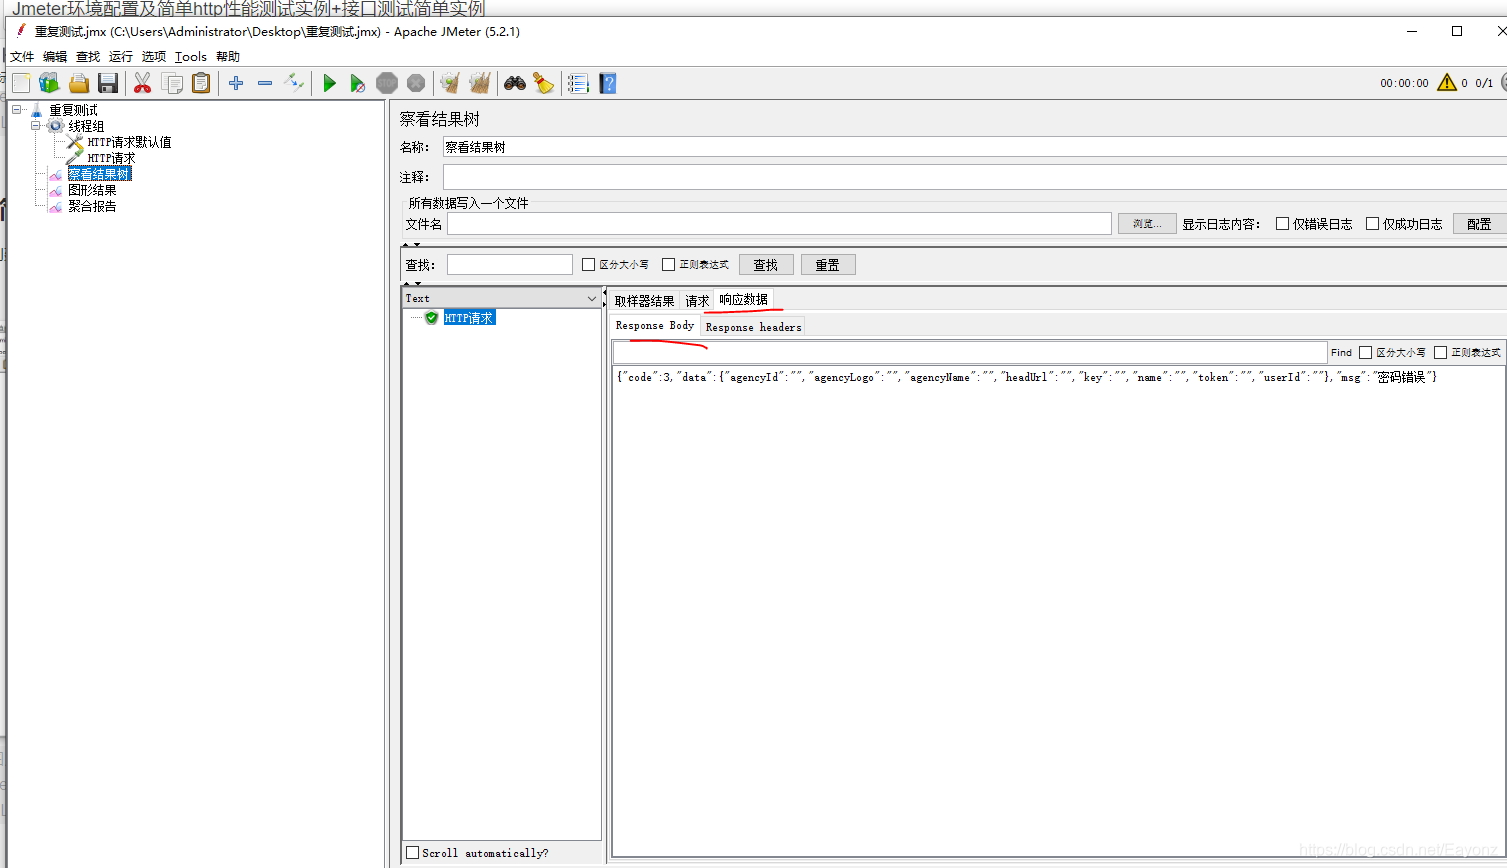
Task: Open the 编辑 menu
Action: pos(55,57)
